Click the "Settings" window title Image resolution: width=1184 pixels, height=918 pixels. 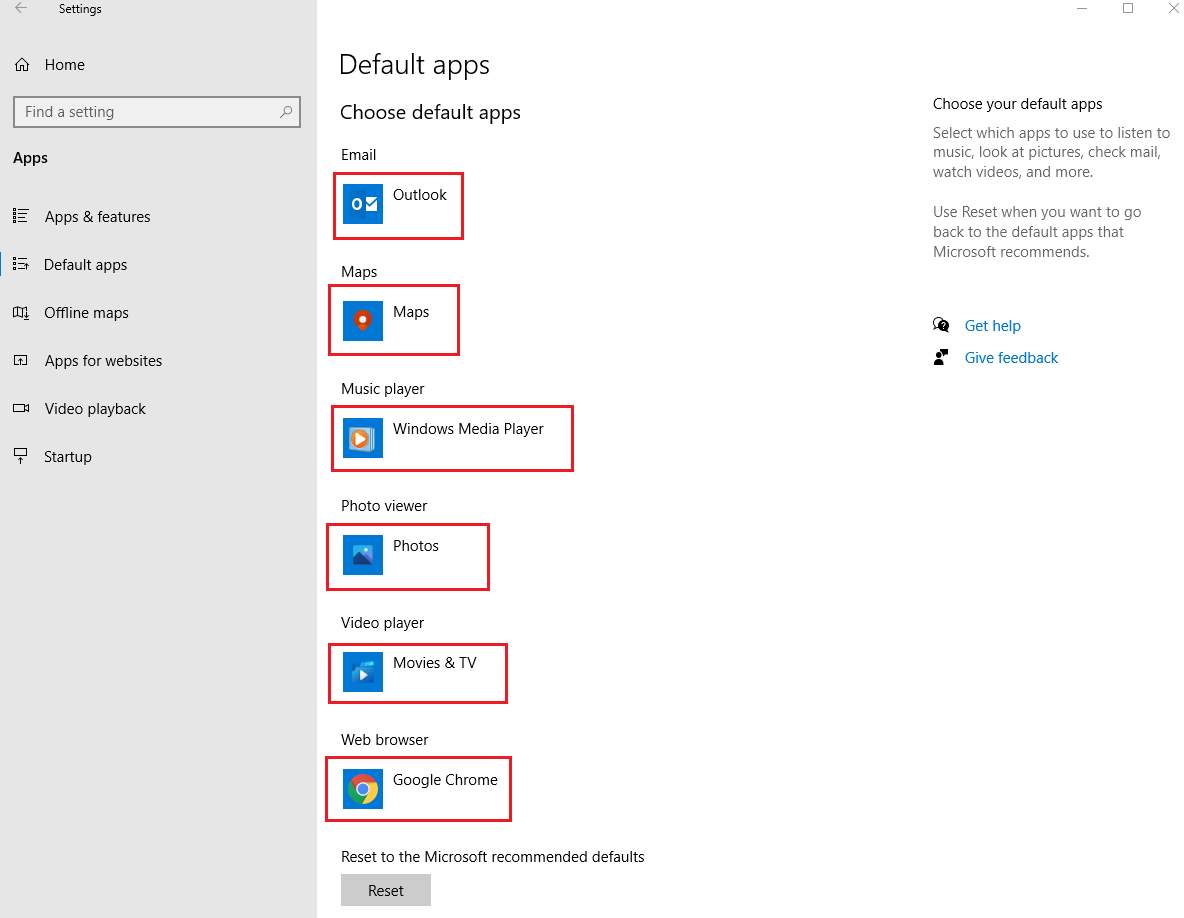click(x=80, y=9)
